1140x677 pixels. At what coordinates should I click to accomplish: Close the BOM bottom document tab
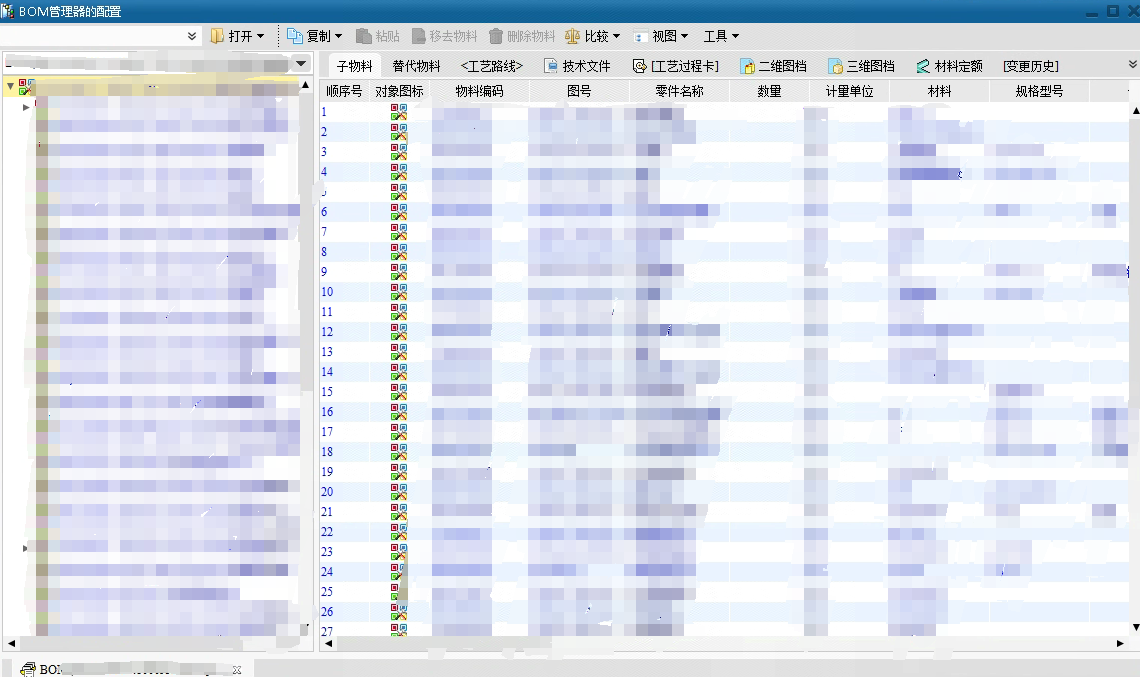(x=237, y=670)
